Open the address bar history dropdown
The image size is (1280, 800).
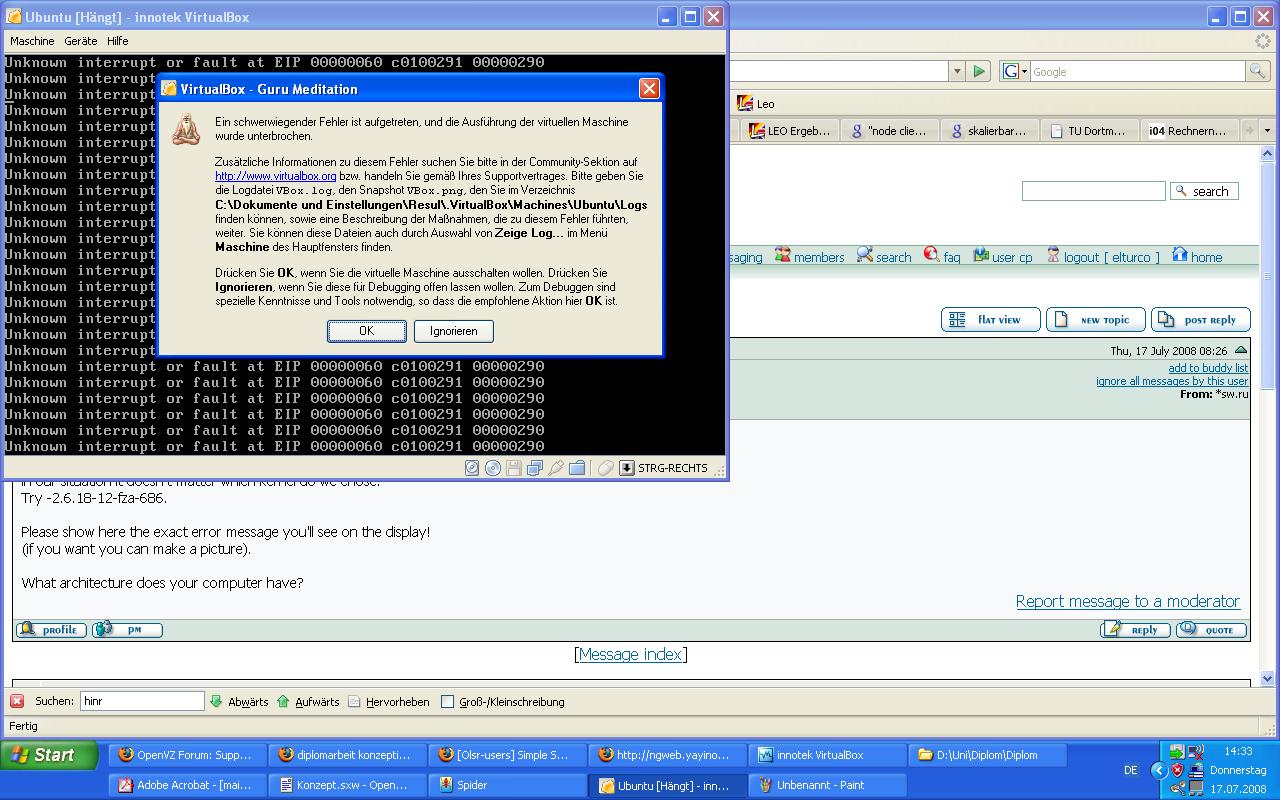[x=957, y=71]
